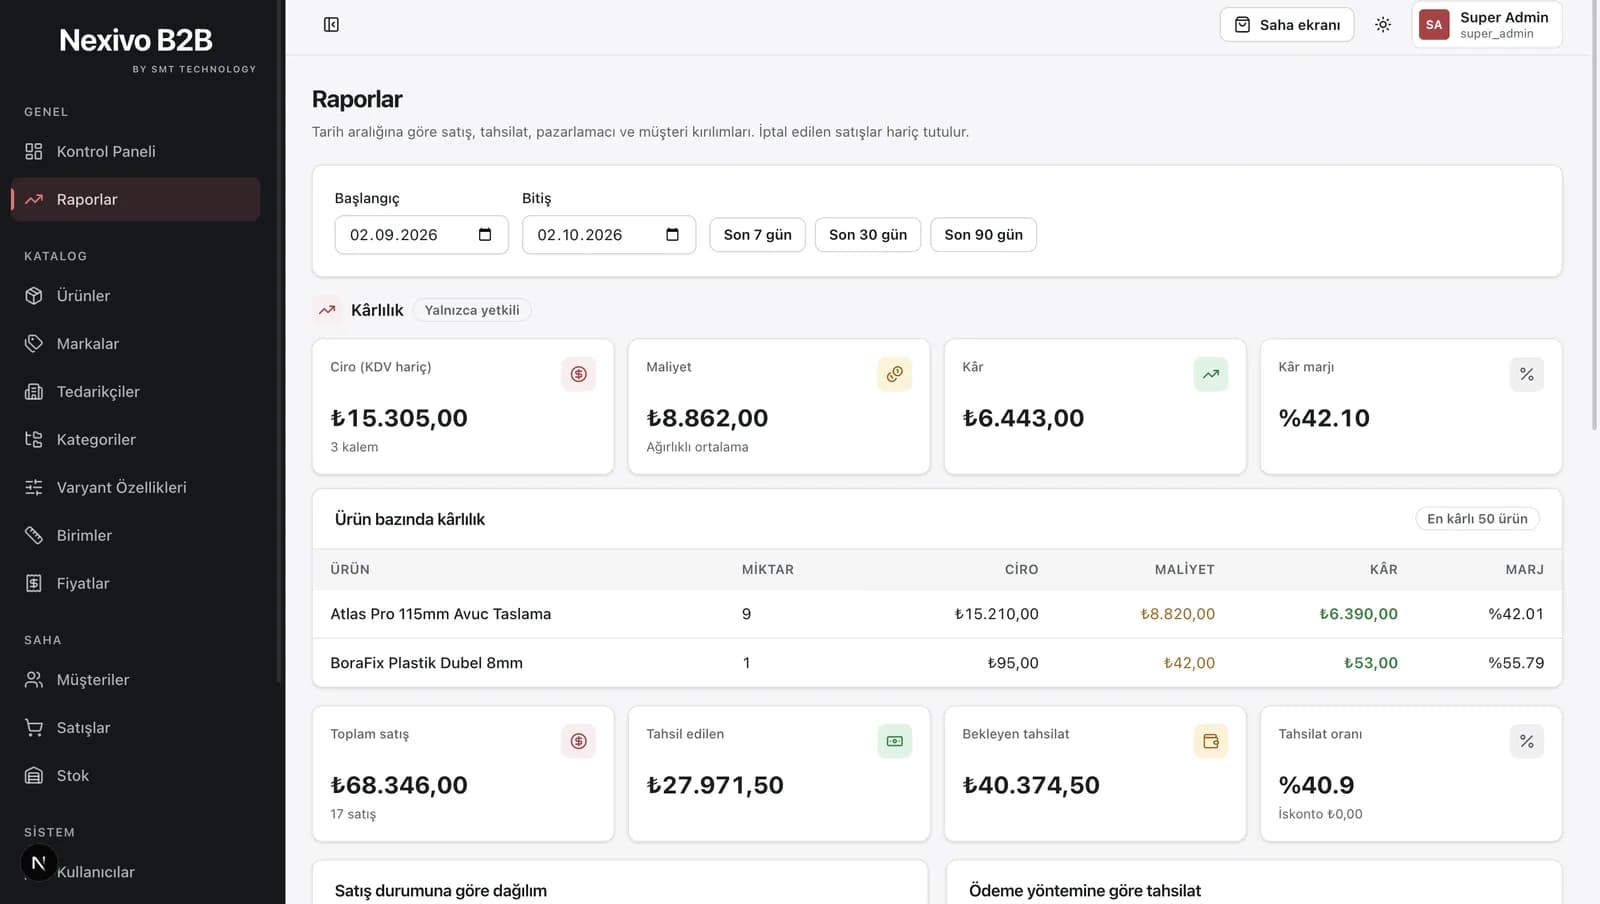The image size is (1600, 904).
Task: Open calendar picker in Bitiş date field
Action: (672, 235)
